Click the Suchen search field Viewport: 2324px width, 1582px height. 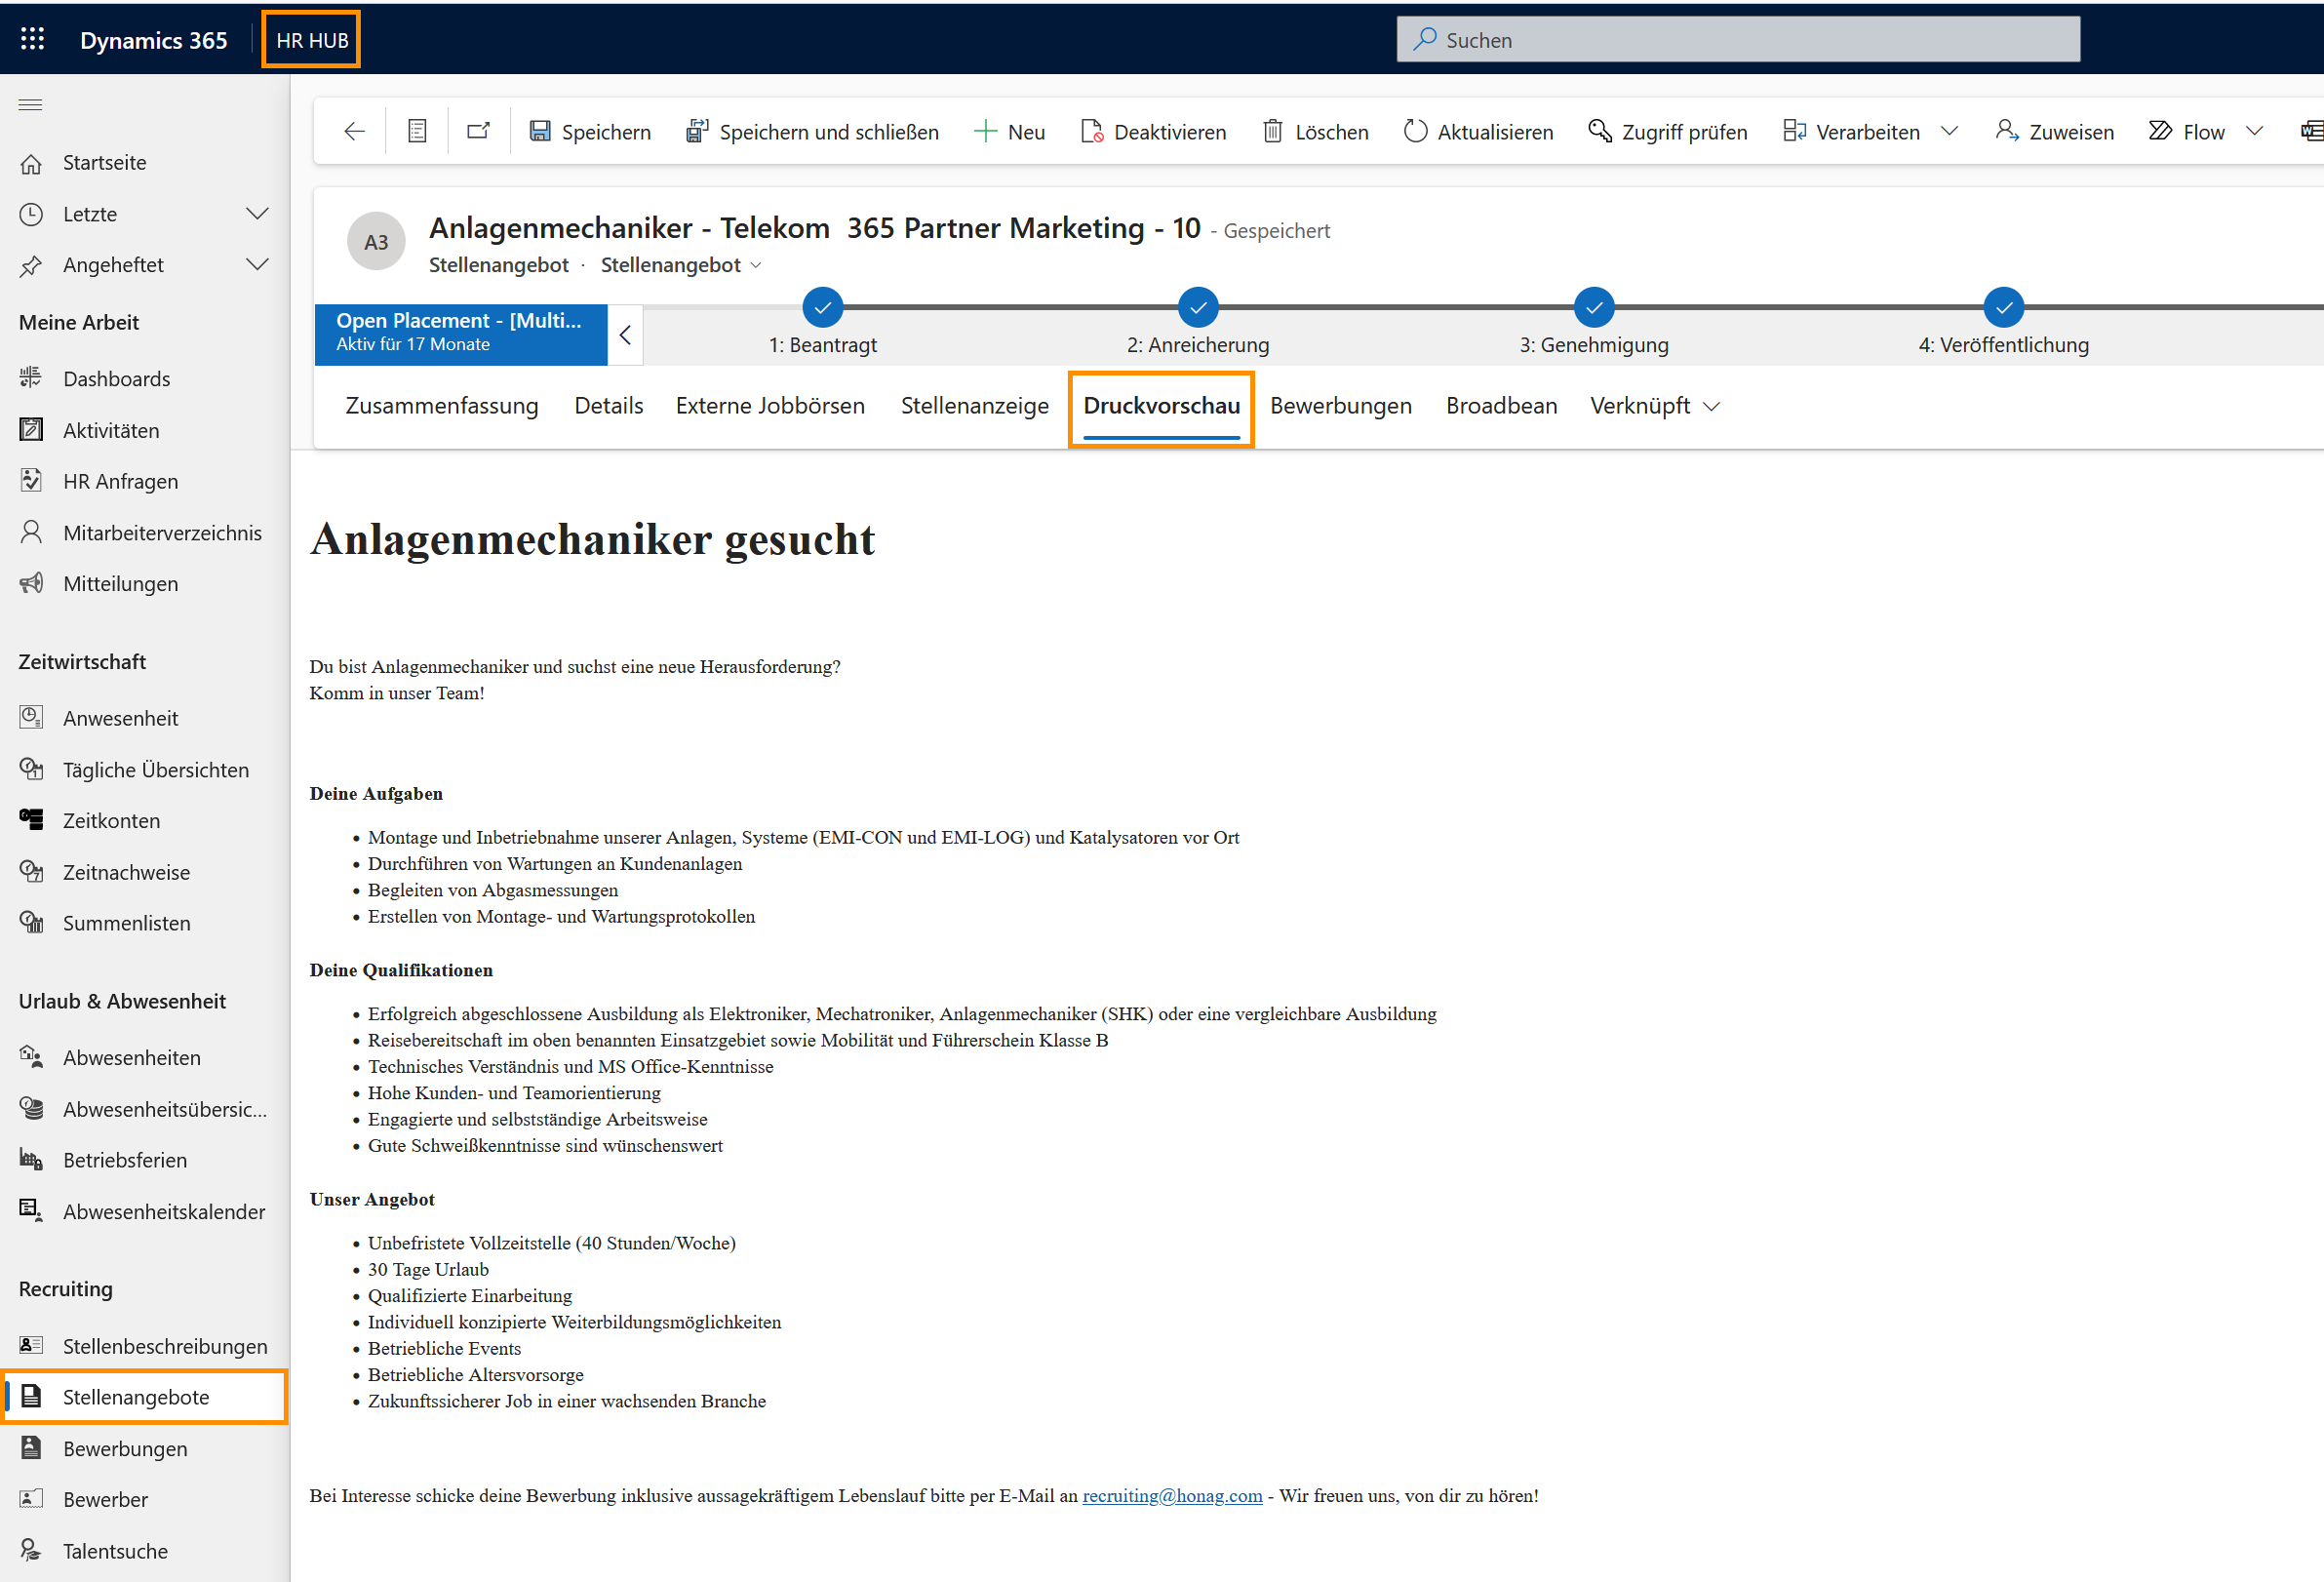pyautogui.click(x=1738, y=40)
